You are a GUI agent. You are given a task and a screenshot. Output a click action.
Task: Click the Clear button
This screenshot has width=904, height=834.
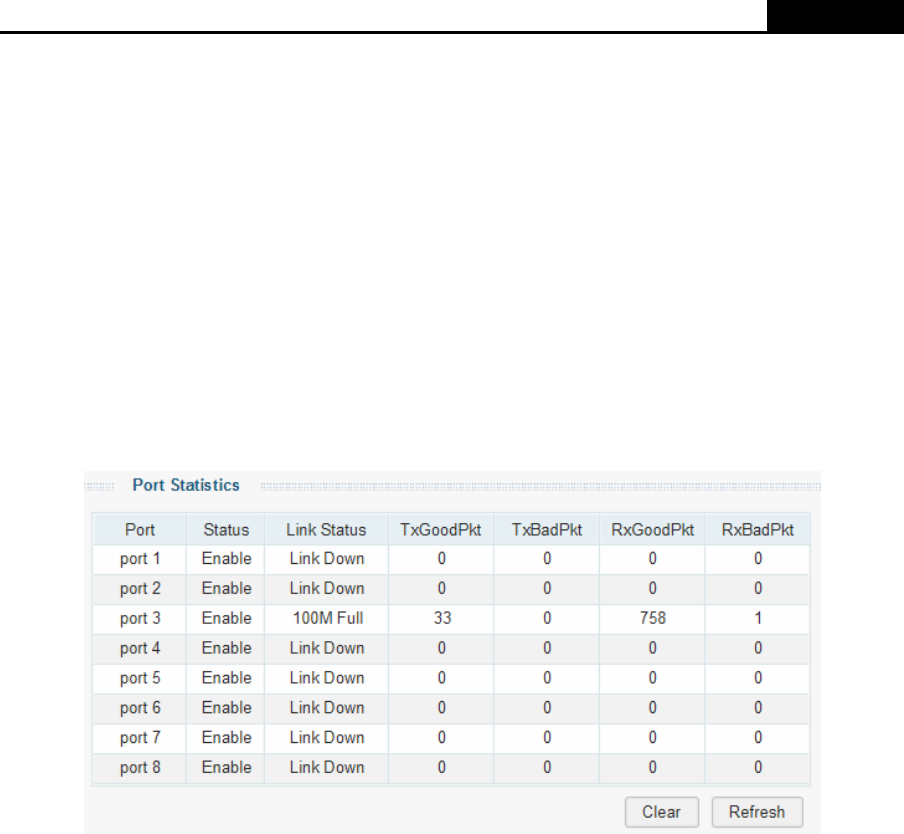point(661,812)
